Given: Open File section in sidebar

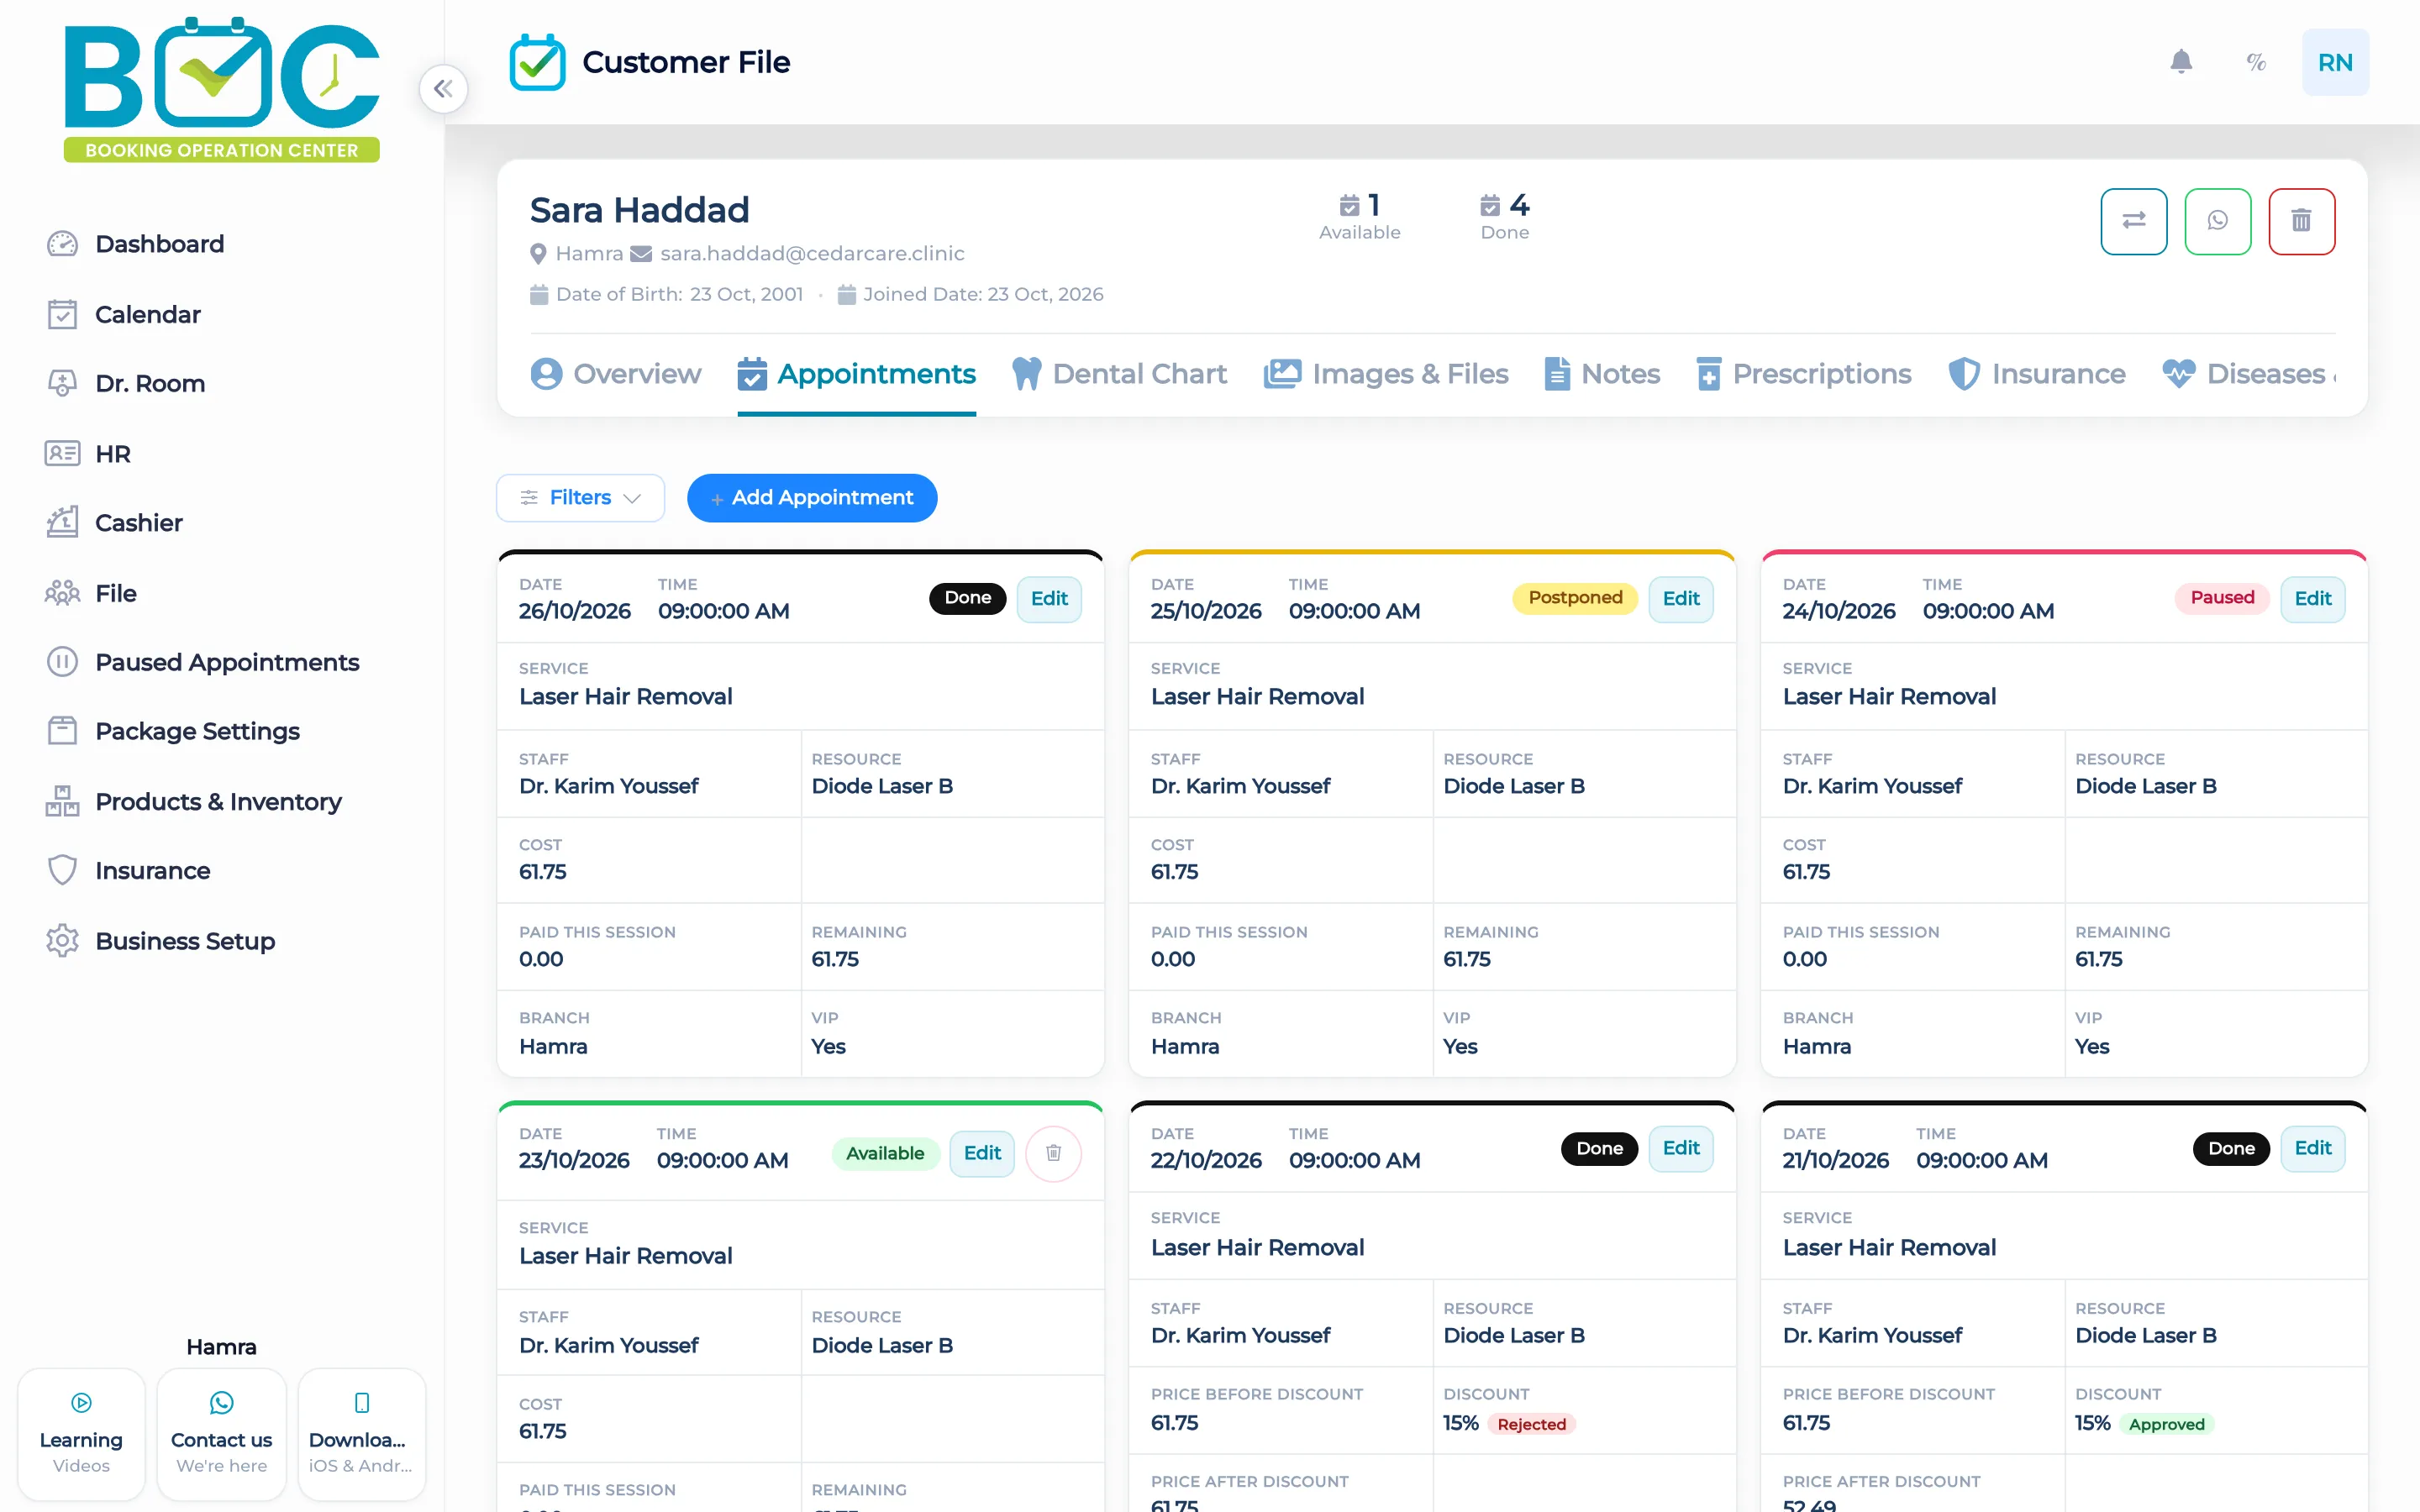Looking at the screenshot, I should pos(90,593).
